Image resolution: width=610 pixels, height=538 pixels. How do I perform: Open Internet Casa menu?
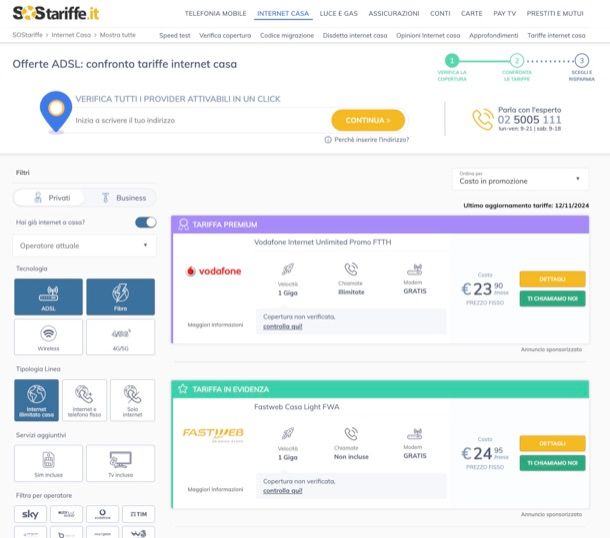coord(283,14)
